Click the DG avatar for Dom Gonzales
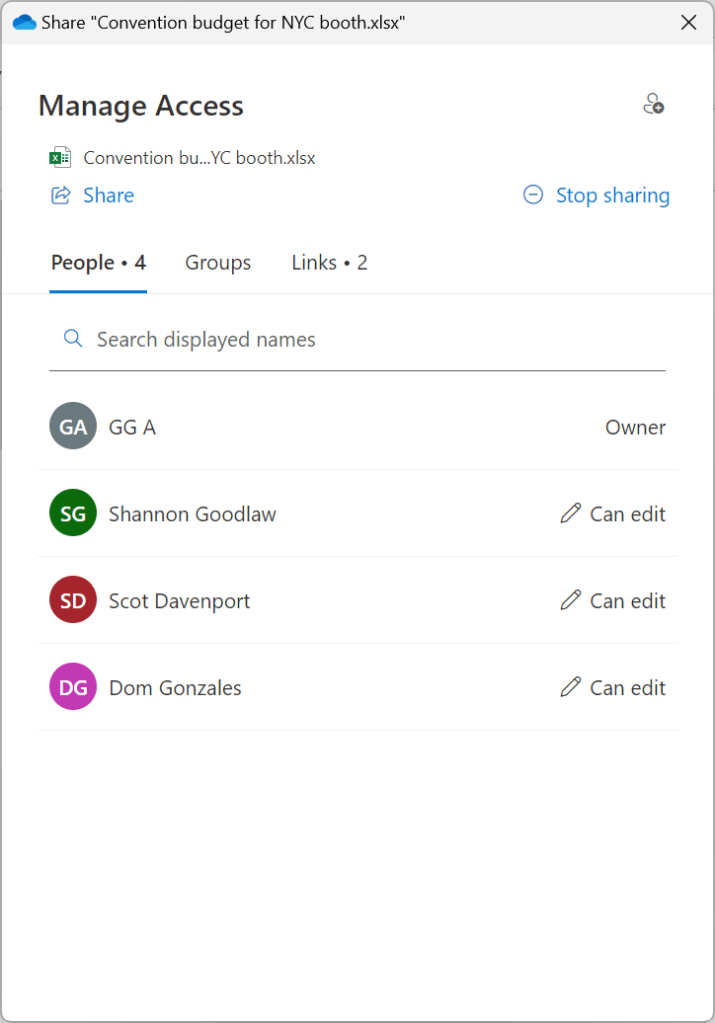This screenshot has height=1023, width=715. click(73, 686)
